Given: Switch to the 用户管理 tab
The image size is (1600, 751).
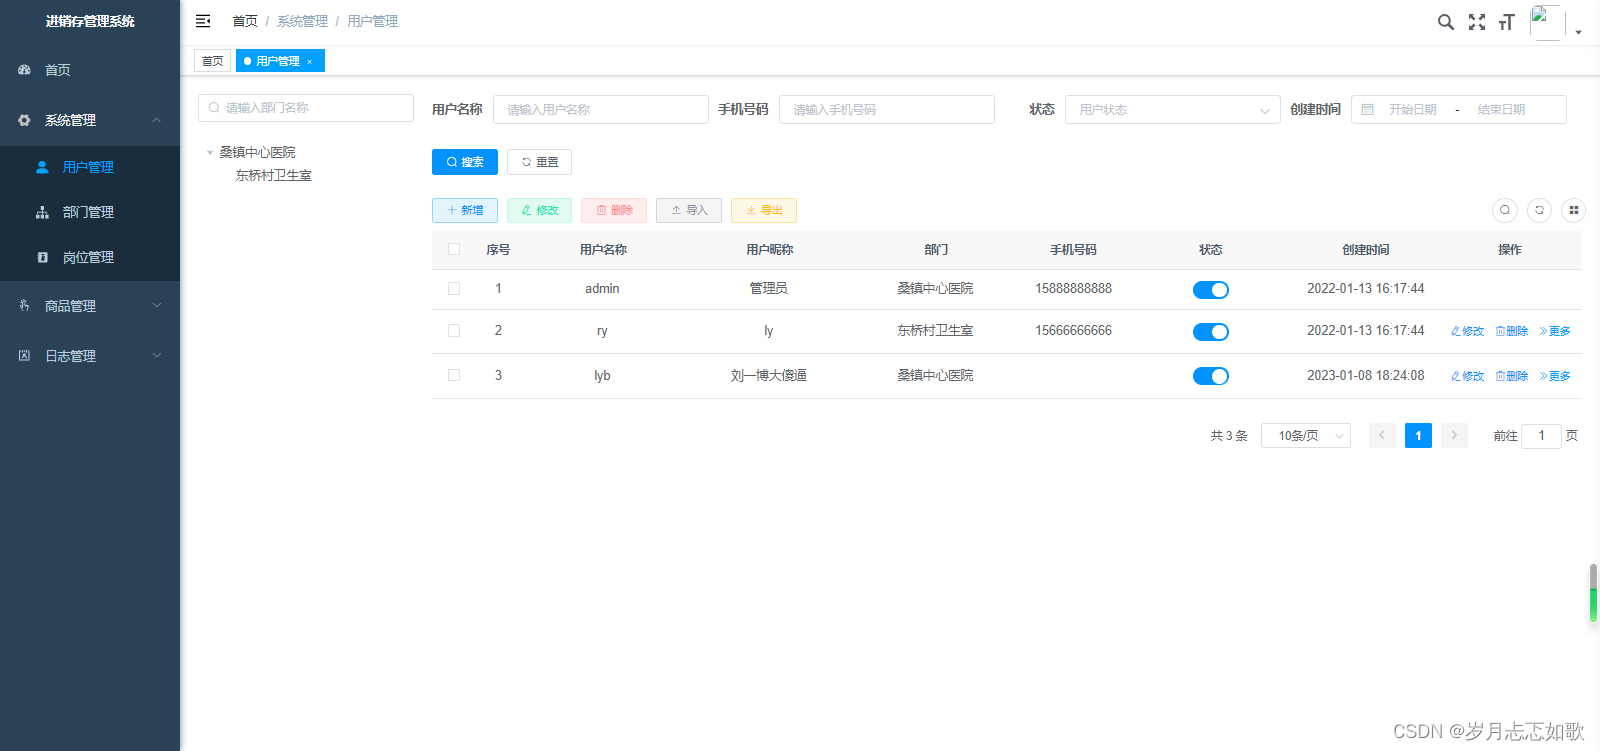Looking at the screenshot, I should point(280,61).
